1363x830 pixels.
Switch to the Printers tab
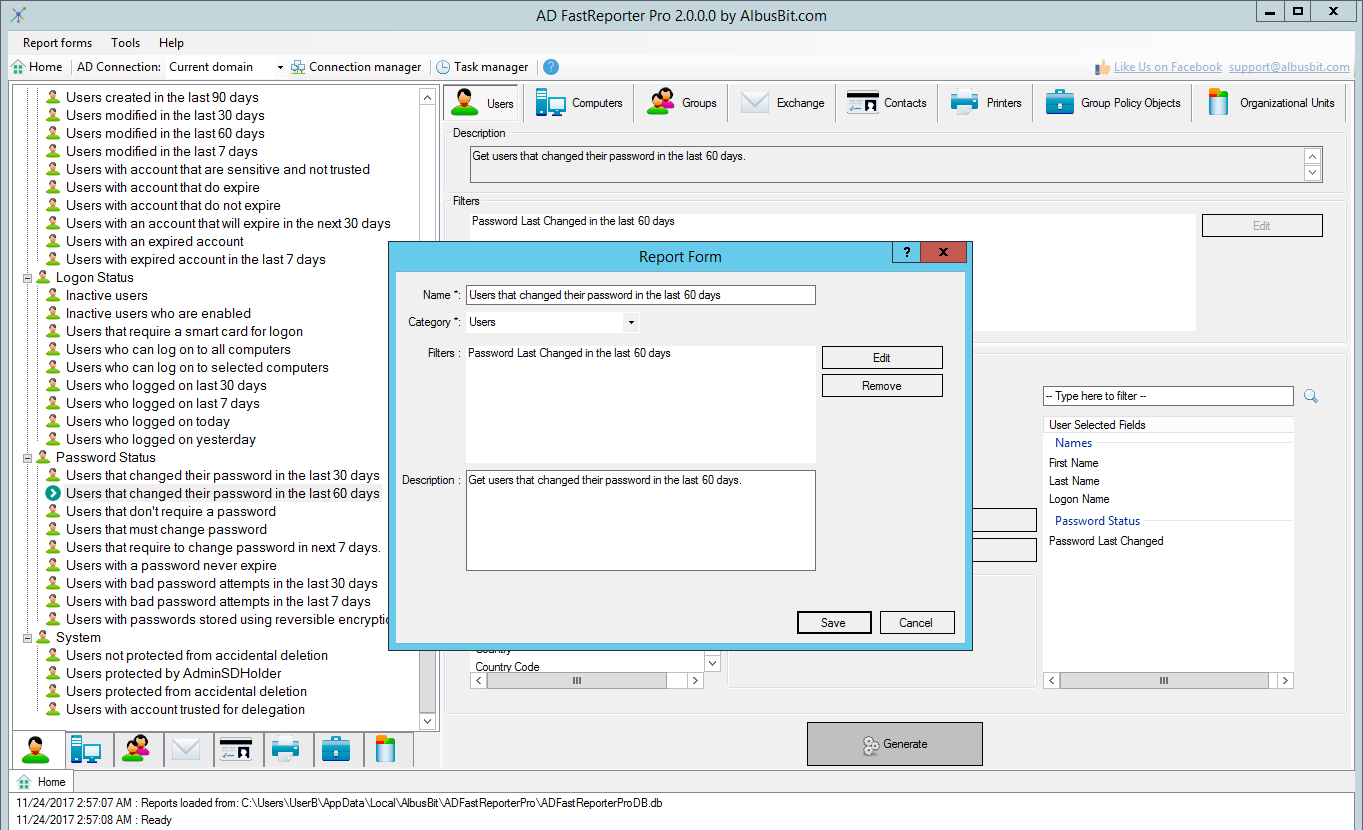pyautogui.click(x=986, y=102)
